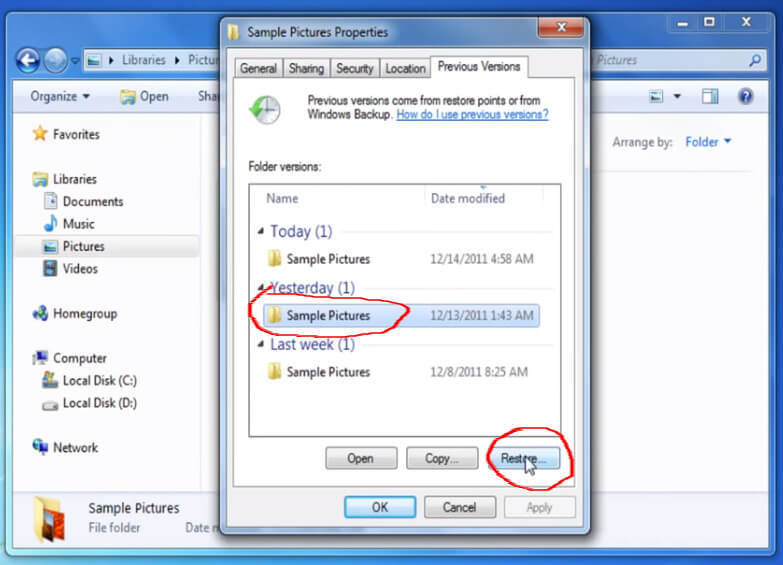Viewport: 783px width, 565px height.
Task: Click the Restore... button
Action: [524, 458]
